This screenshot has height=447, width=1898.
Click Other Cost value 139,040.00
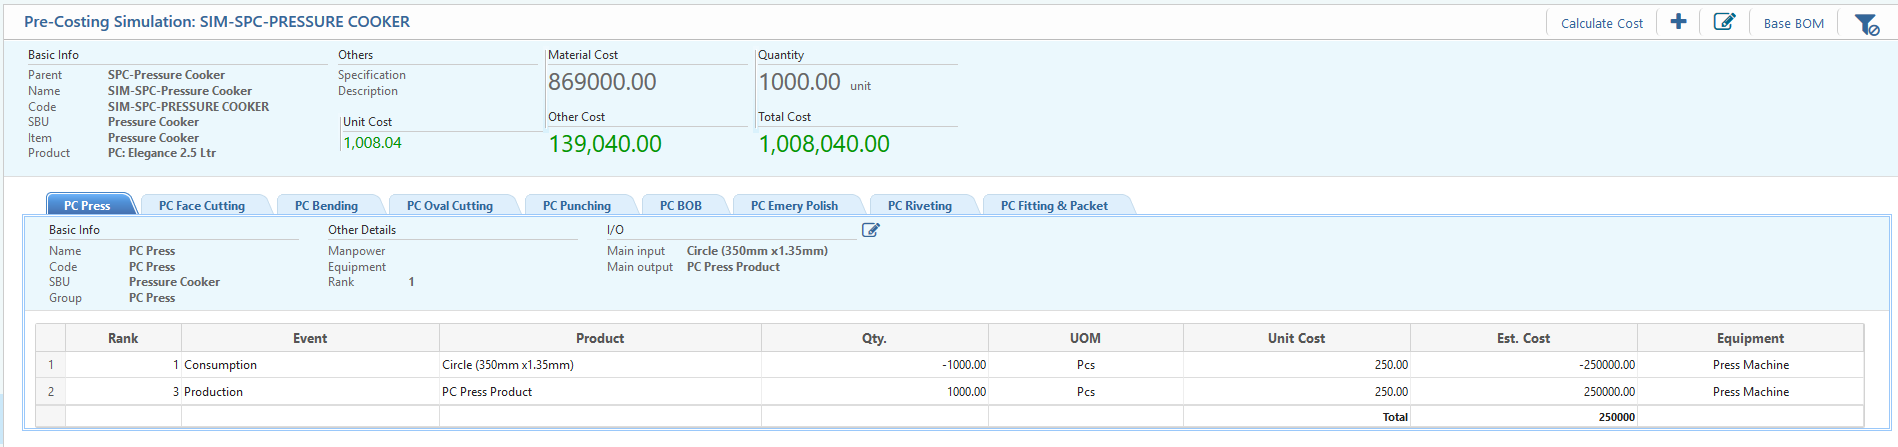(x=605, y=144)
